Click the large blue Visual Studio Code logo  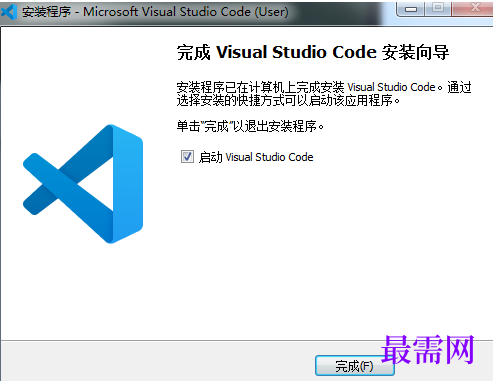click(x=83, y=184)
